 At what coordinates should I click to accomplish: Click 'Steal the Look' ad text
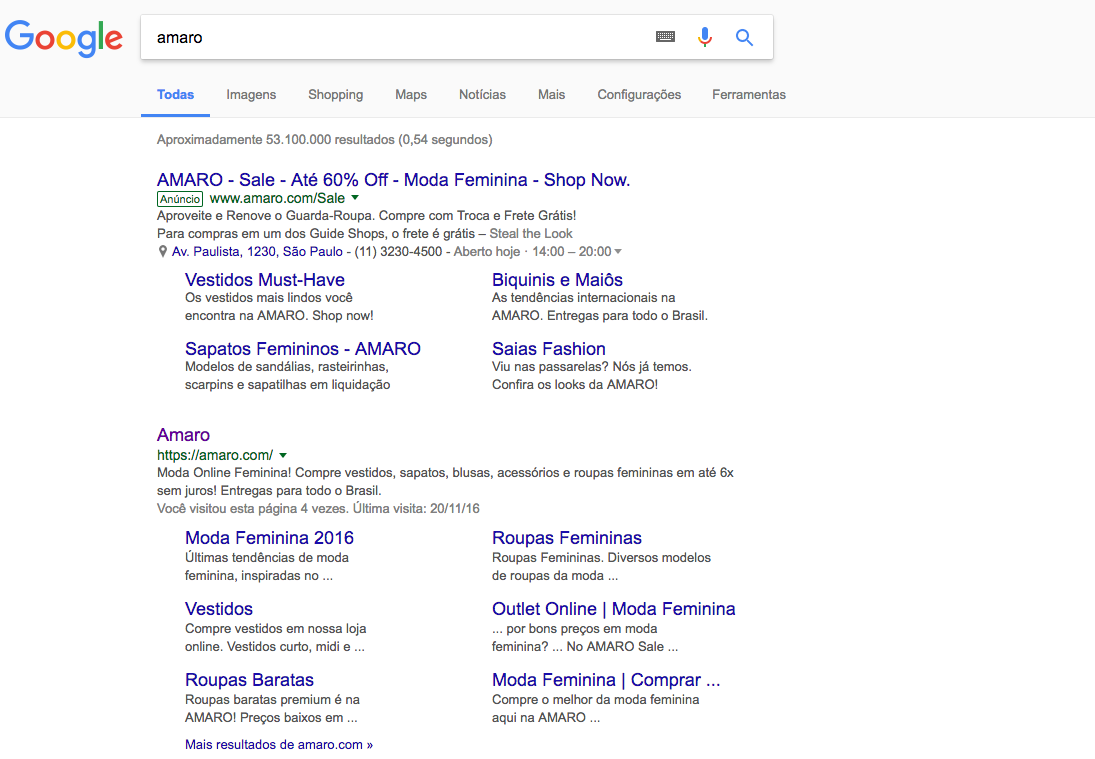[x=531, y=233]
